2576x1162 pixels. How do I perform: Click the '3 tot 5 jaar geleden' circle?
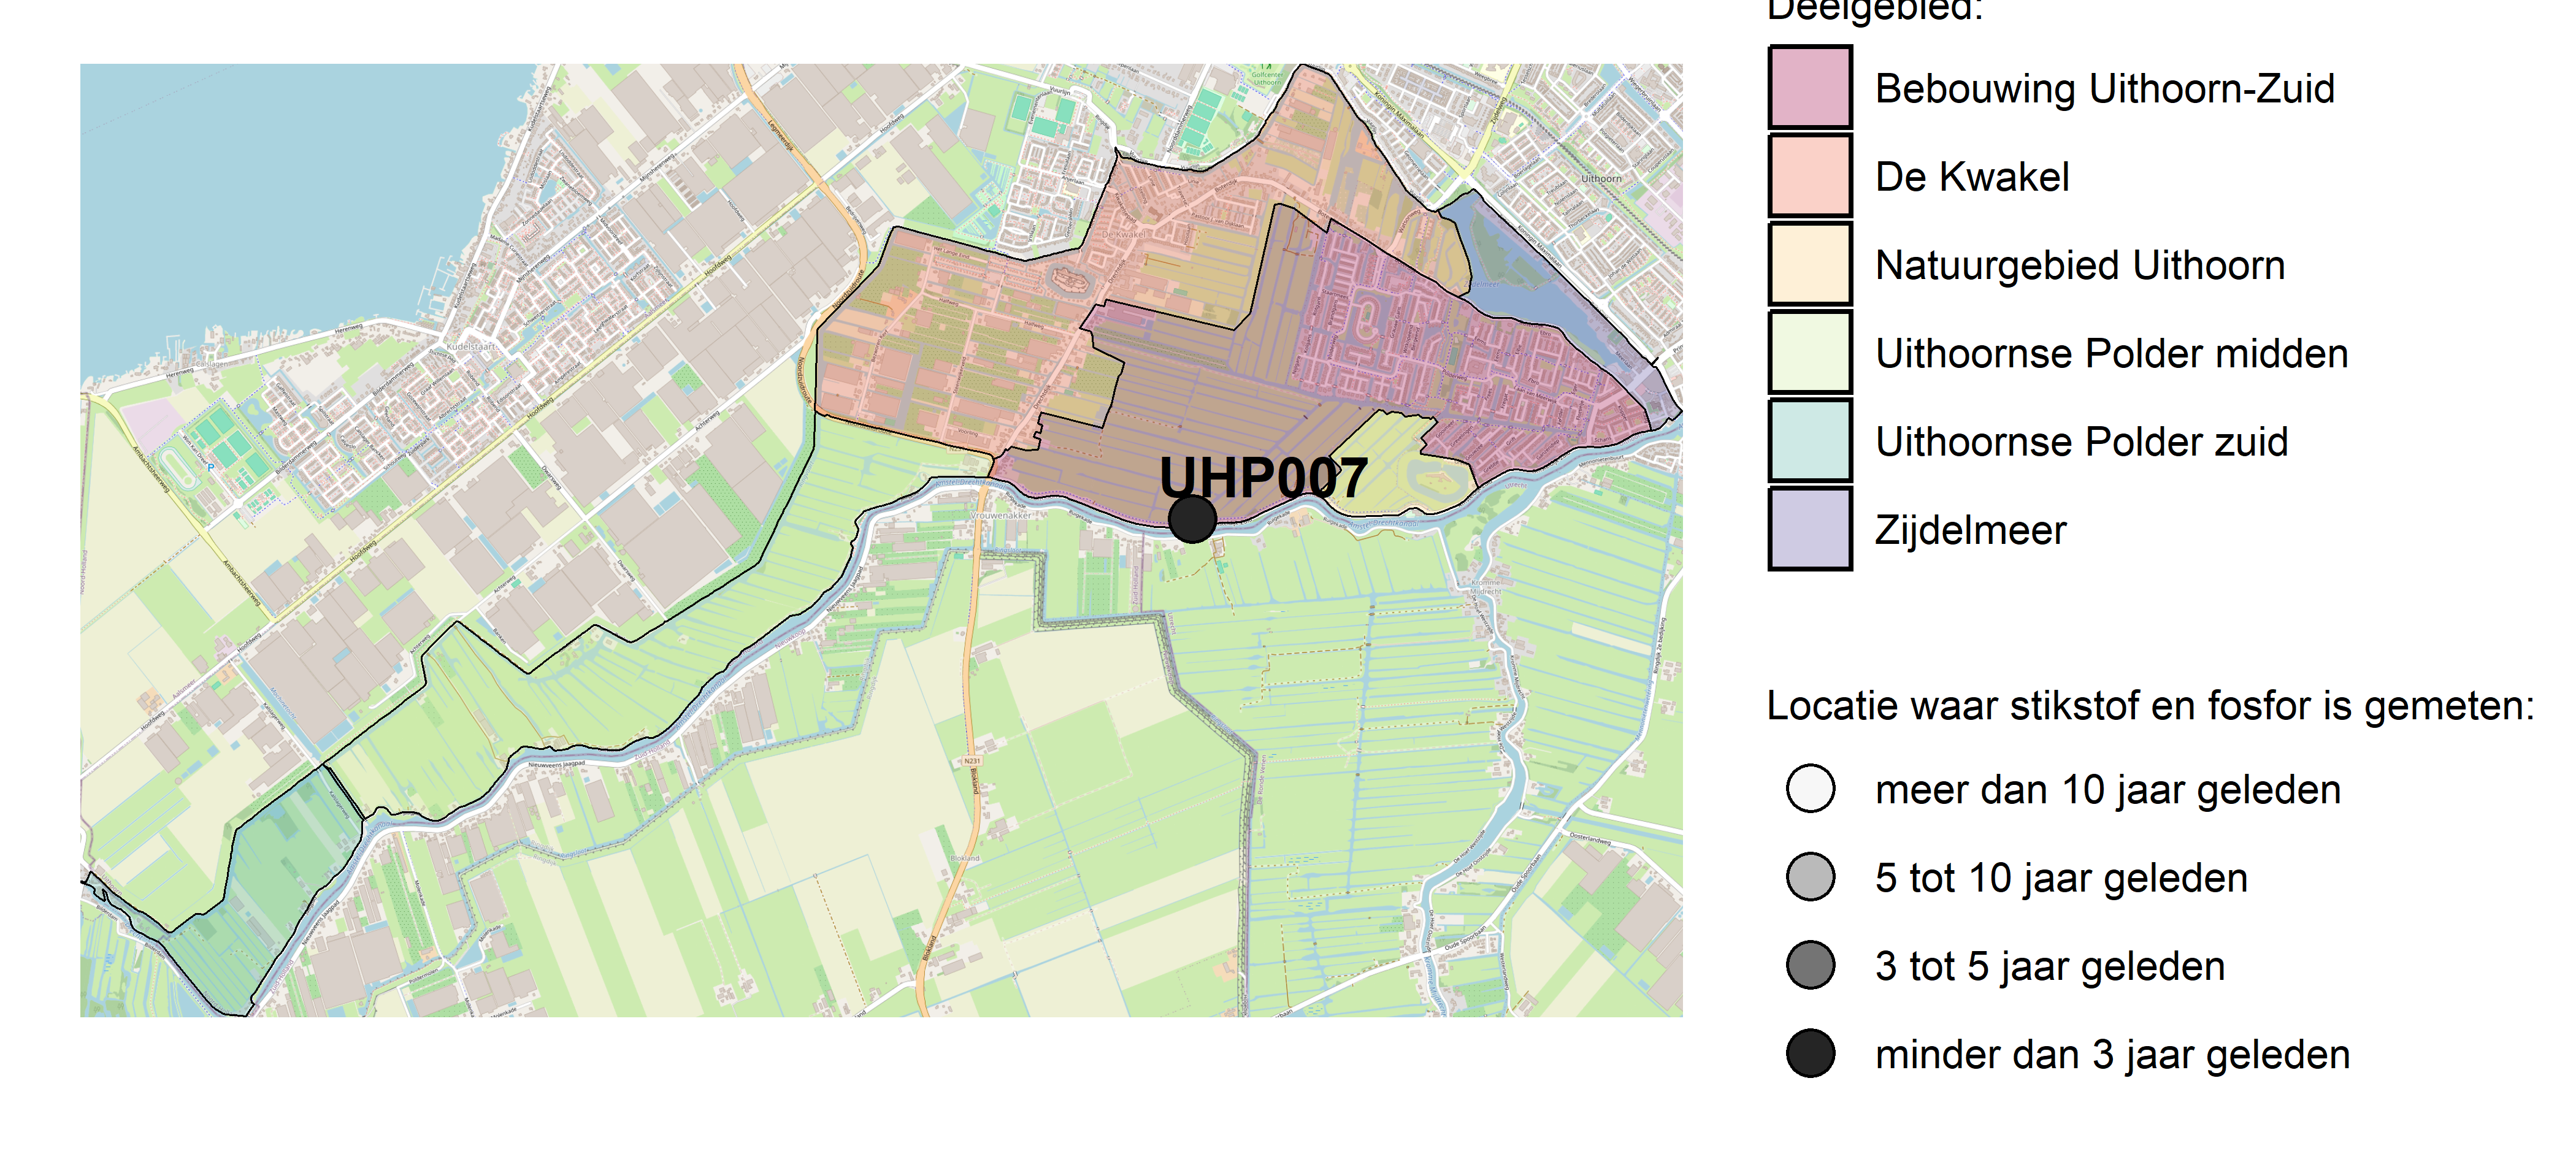click(x=1810, y=965)
